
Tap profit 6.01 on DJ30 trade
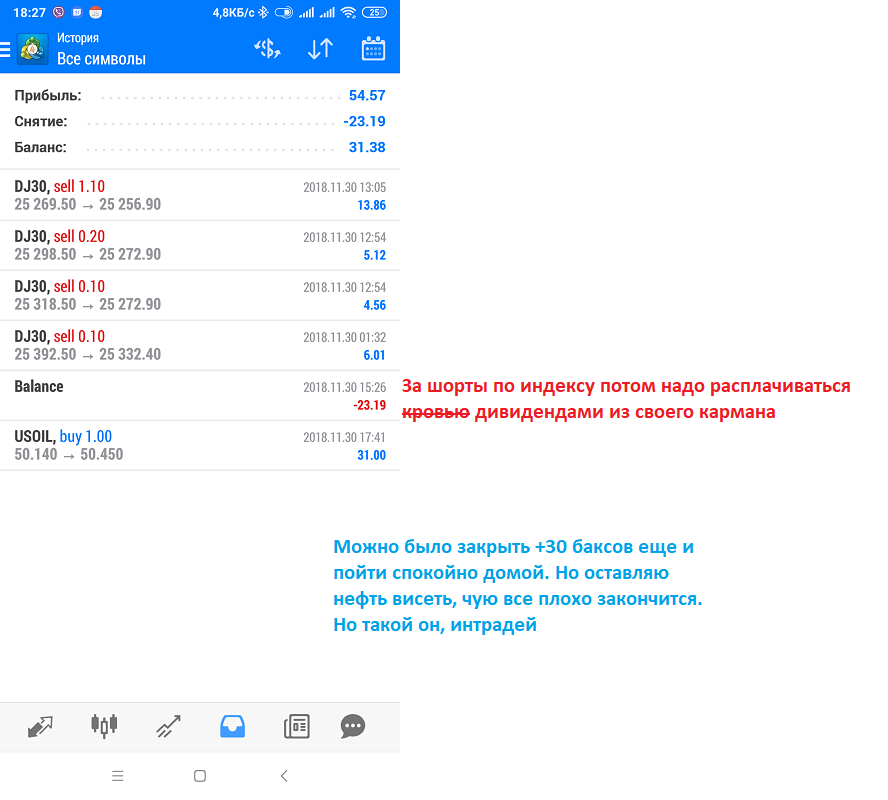tap(374, 355)
